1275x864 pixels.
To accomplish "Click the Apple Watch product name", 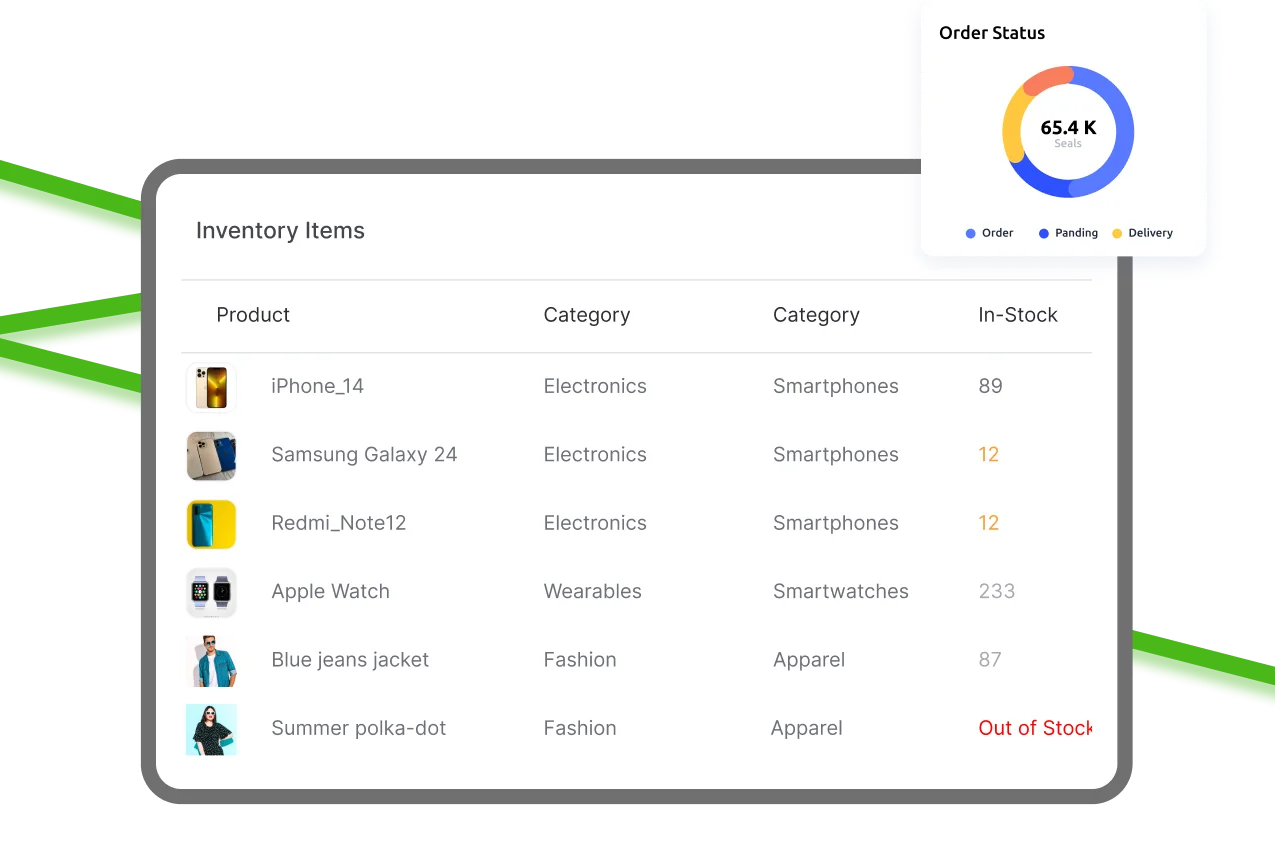I will pos(330,591).
